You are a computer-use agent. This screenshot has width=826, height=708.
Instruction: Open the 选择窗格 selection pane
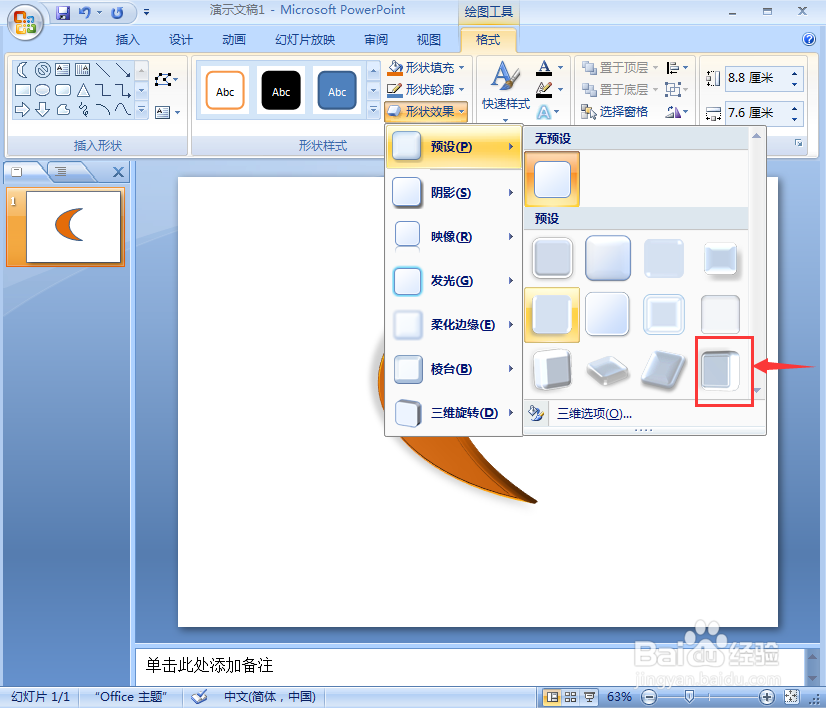click(x=615, y=112)
